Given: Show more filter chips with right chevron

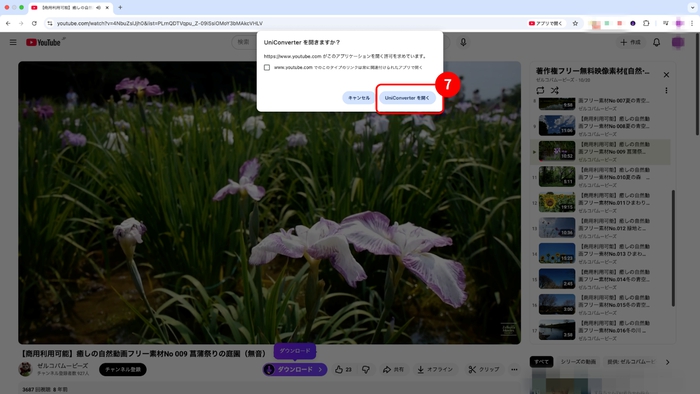Looking at the screenshot, I should pyautogui.click(x=667, y=362).
